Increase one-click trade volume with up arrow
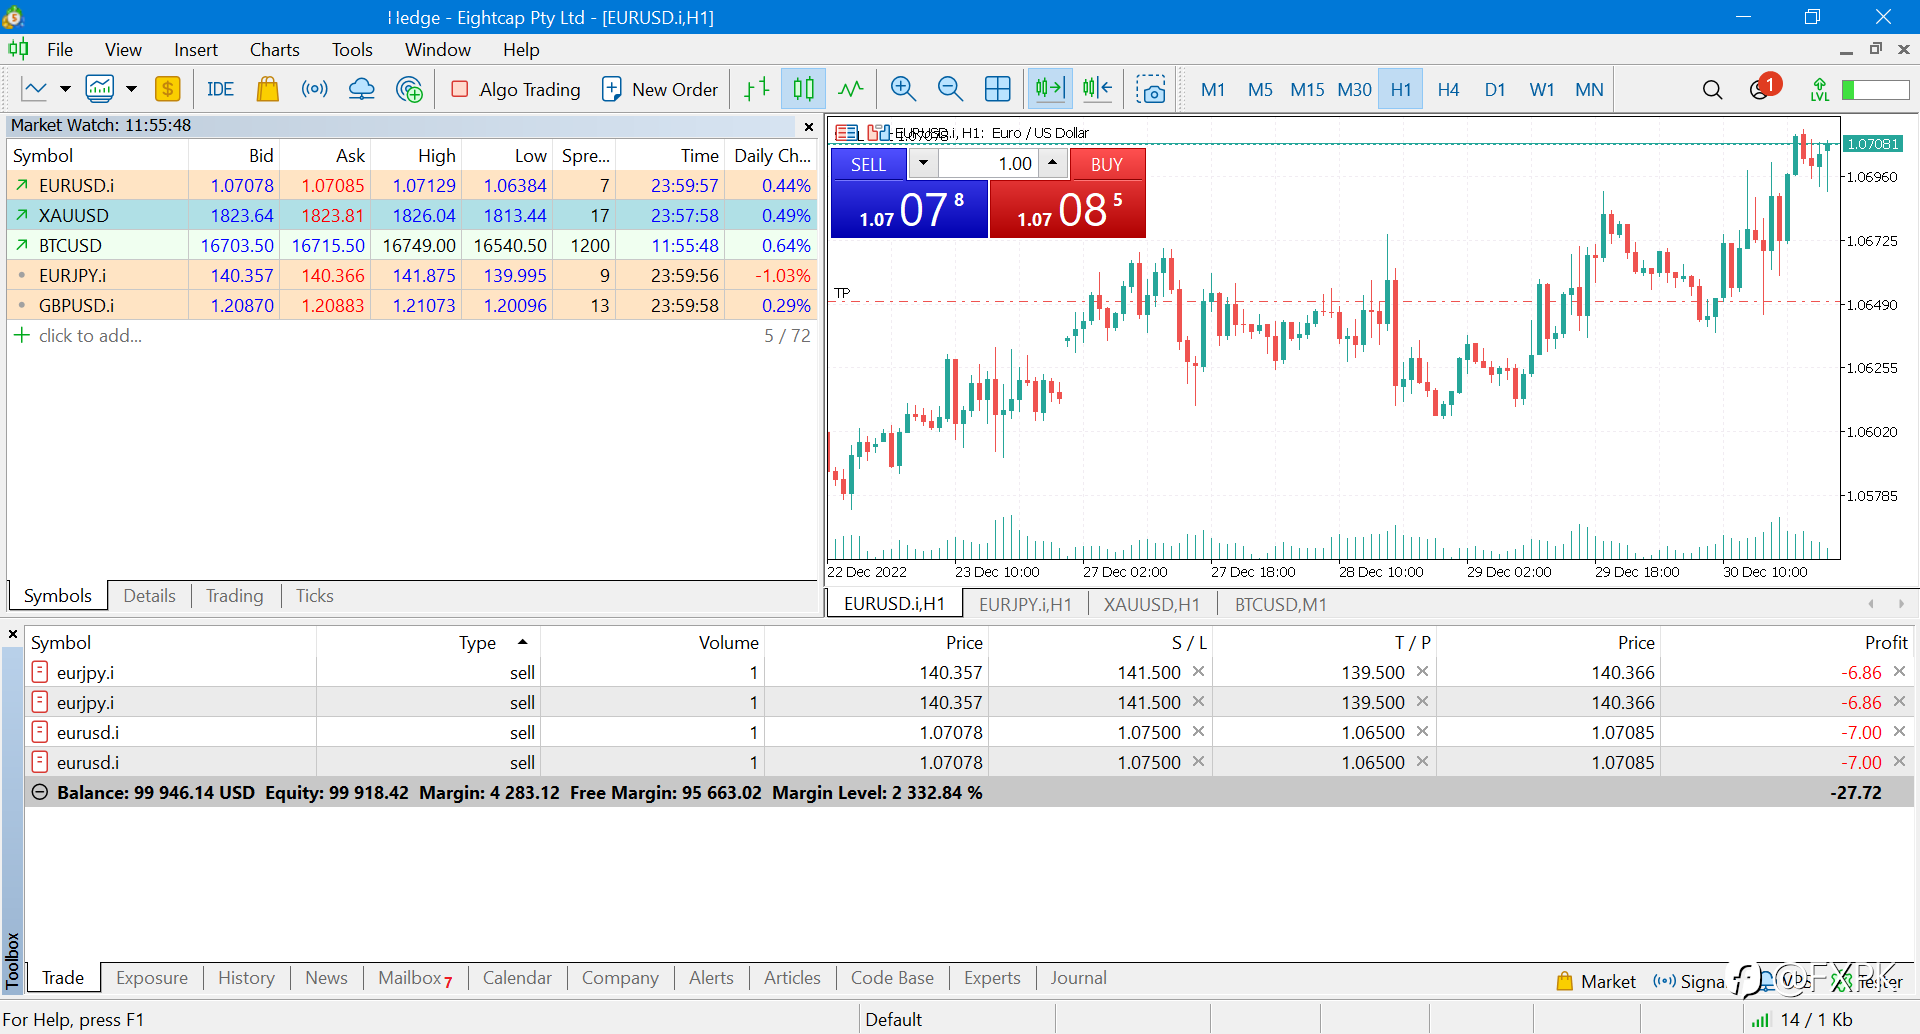 pyautogui.click(x=1053, y=163)
